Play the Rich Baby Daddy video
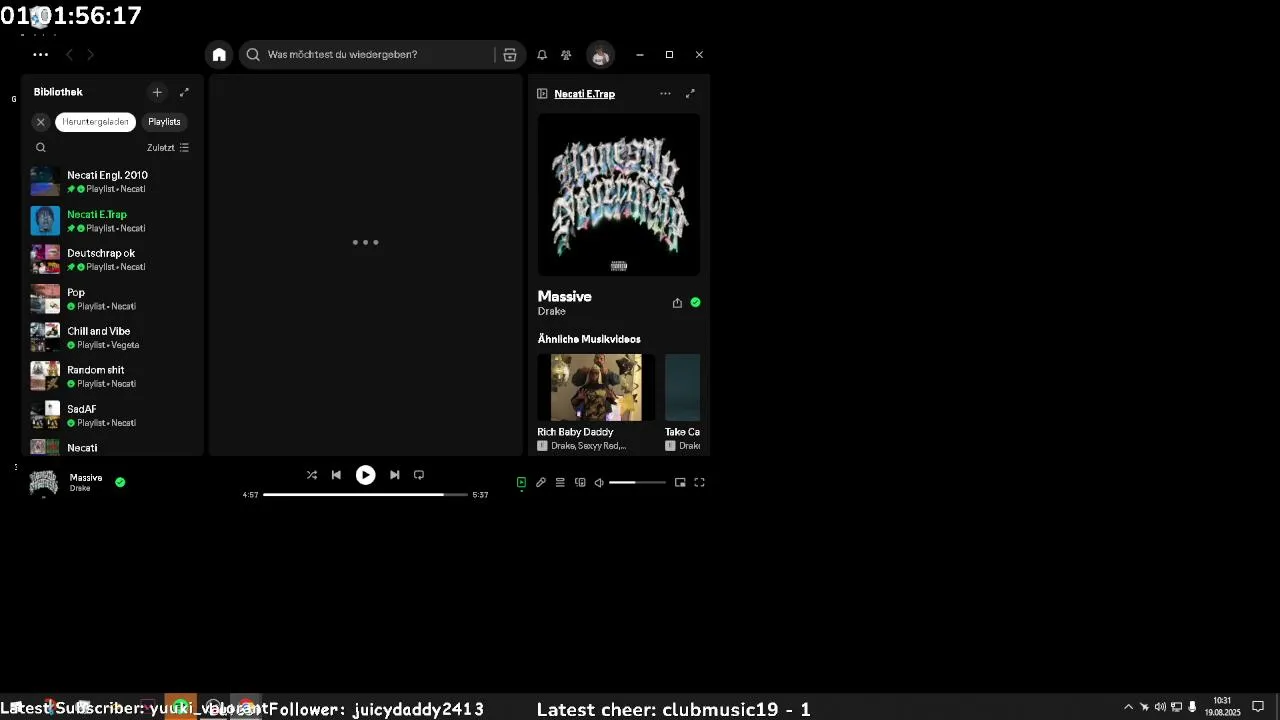The width and height of the screenshot is (1280, 720). [596, 387]
